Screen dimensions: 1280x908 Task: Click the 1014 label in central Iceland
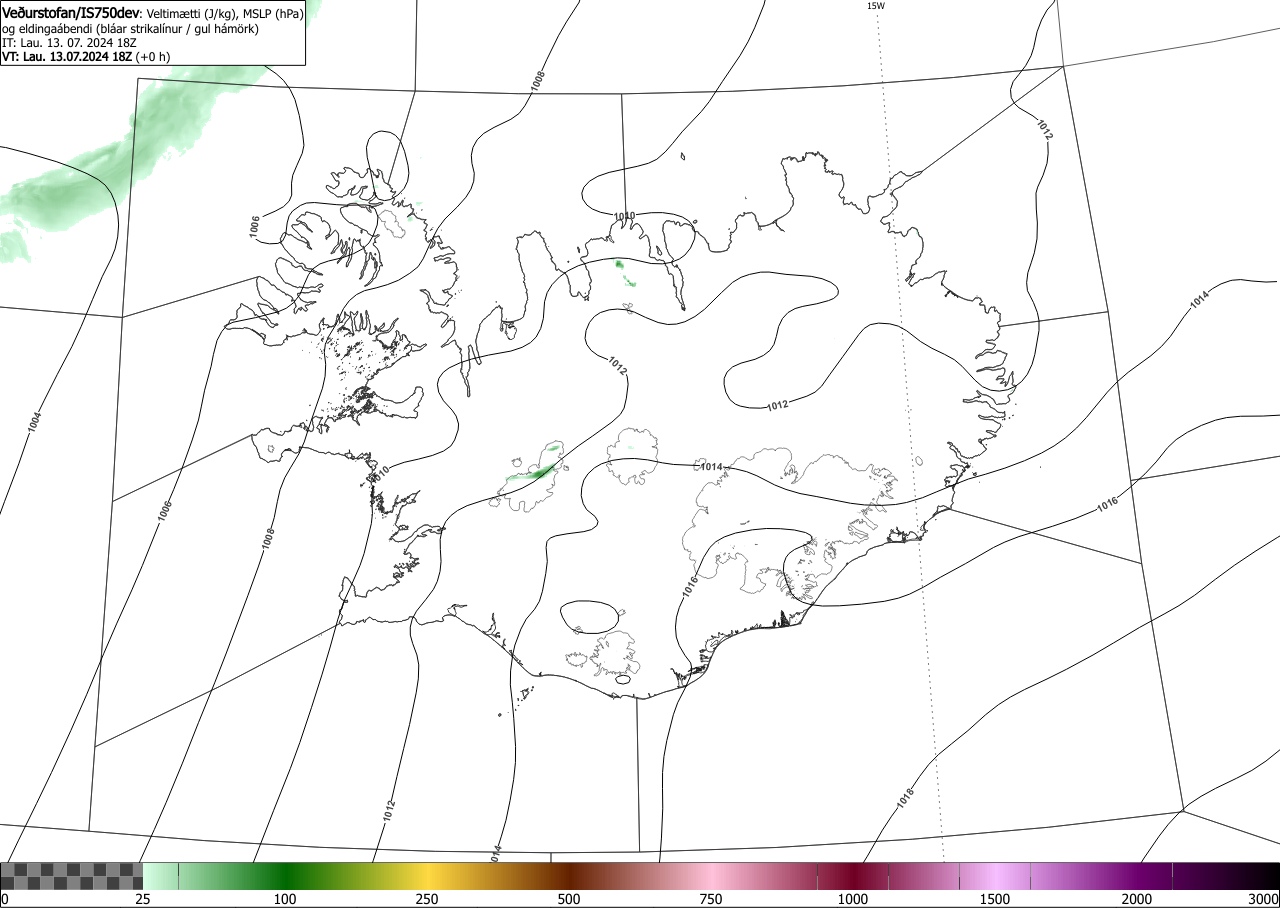[x=711, y=467]
